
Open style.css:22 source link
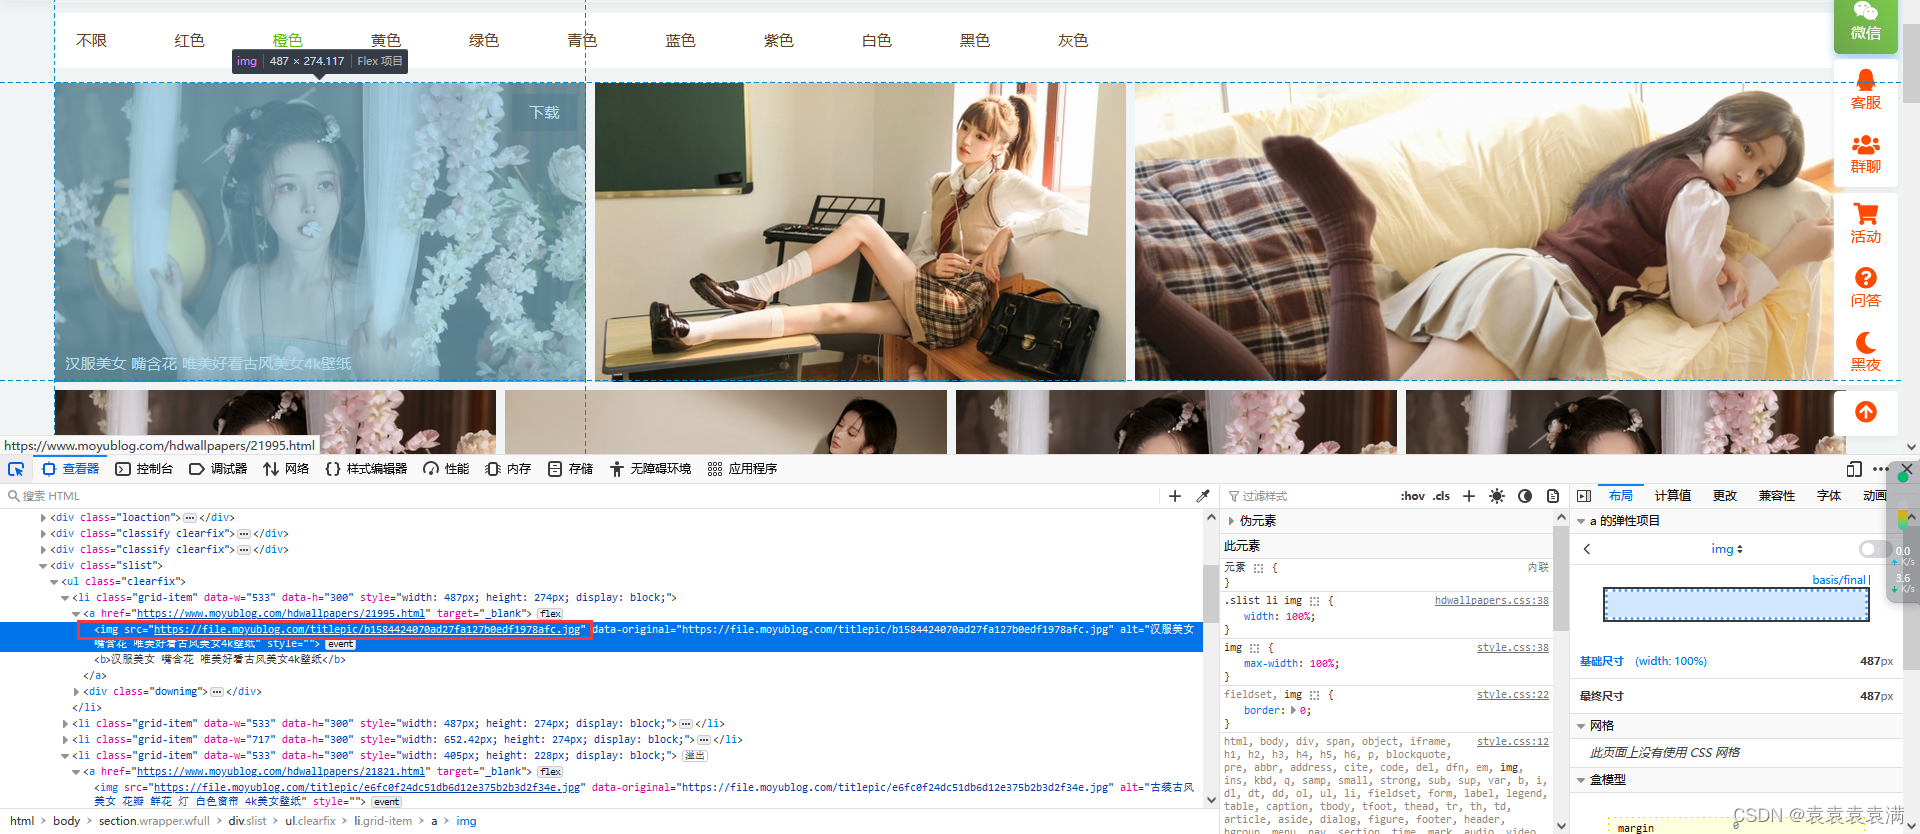(x=1513, y=695)
